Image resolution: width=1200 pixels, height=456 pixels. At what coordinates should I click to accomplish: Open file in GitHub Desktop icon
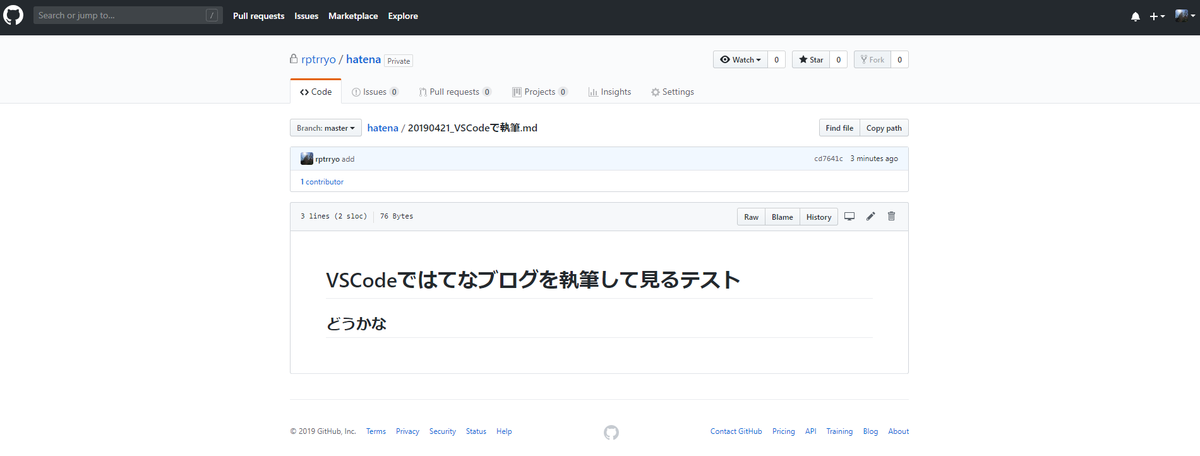click(850, 217)
